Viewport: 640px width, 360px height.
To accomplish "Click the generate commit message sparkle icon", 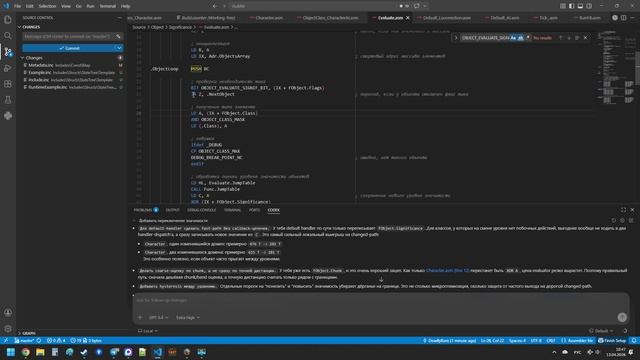I will coord(118,36).
